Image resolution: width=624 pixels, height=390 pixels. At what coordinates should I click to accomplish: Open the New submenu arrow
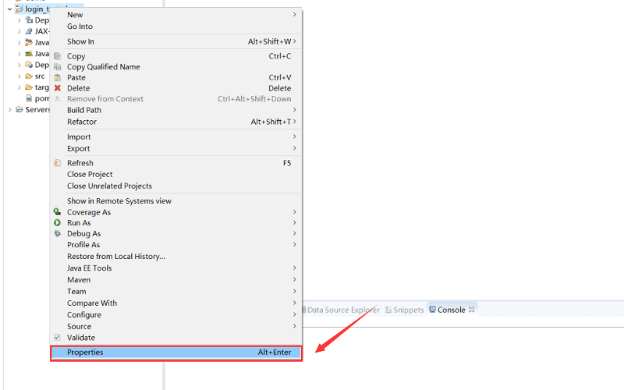pyautogui.click(x=294, y=14)
